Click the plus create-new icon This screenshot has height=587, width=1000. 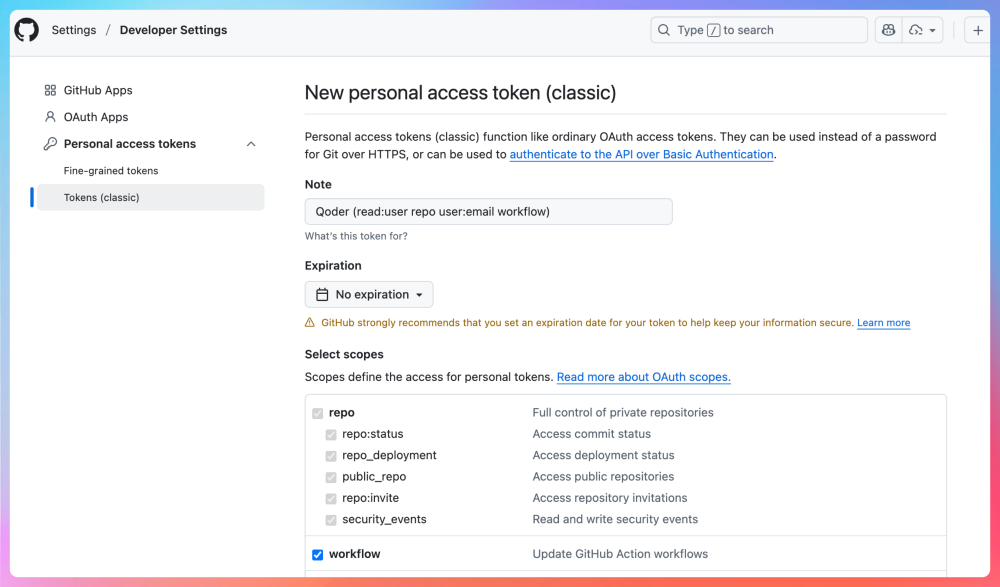(979, 30)
